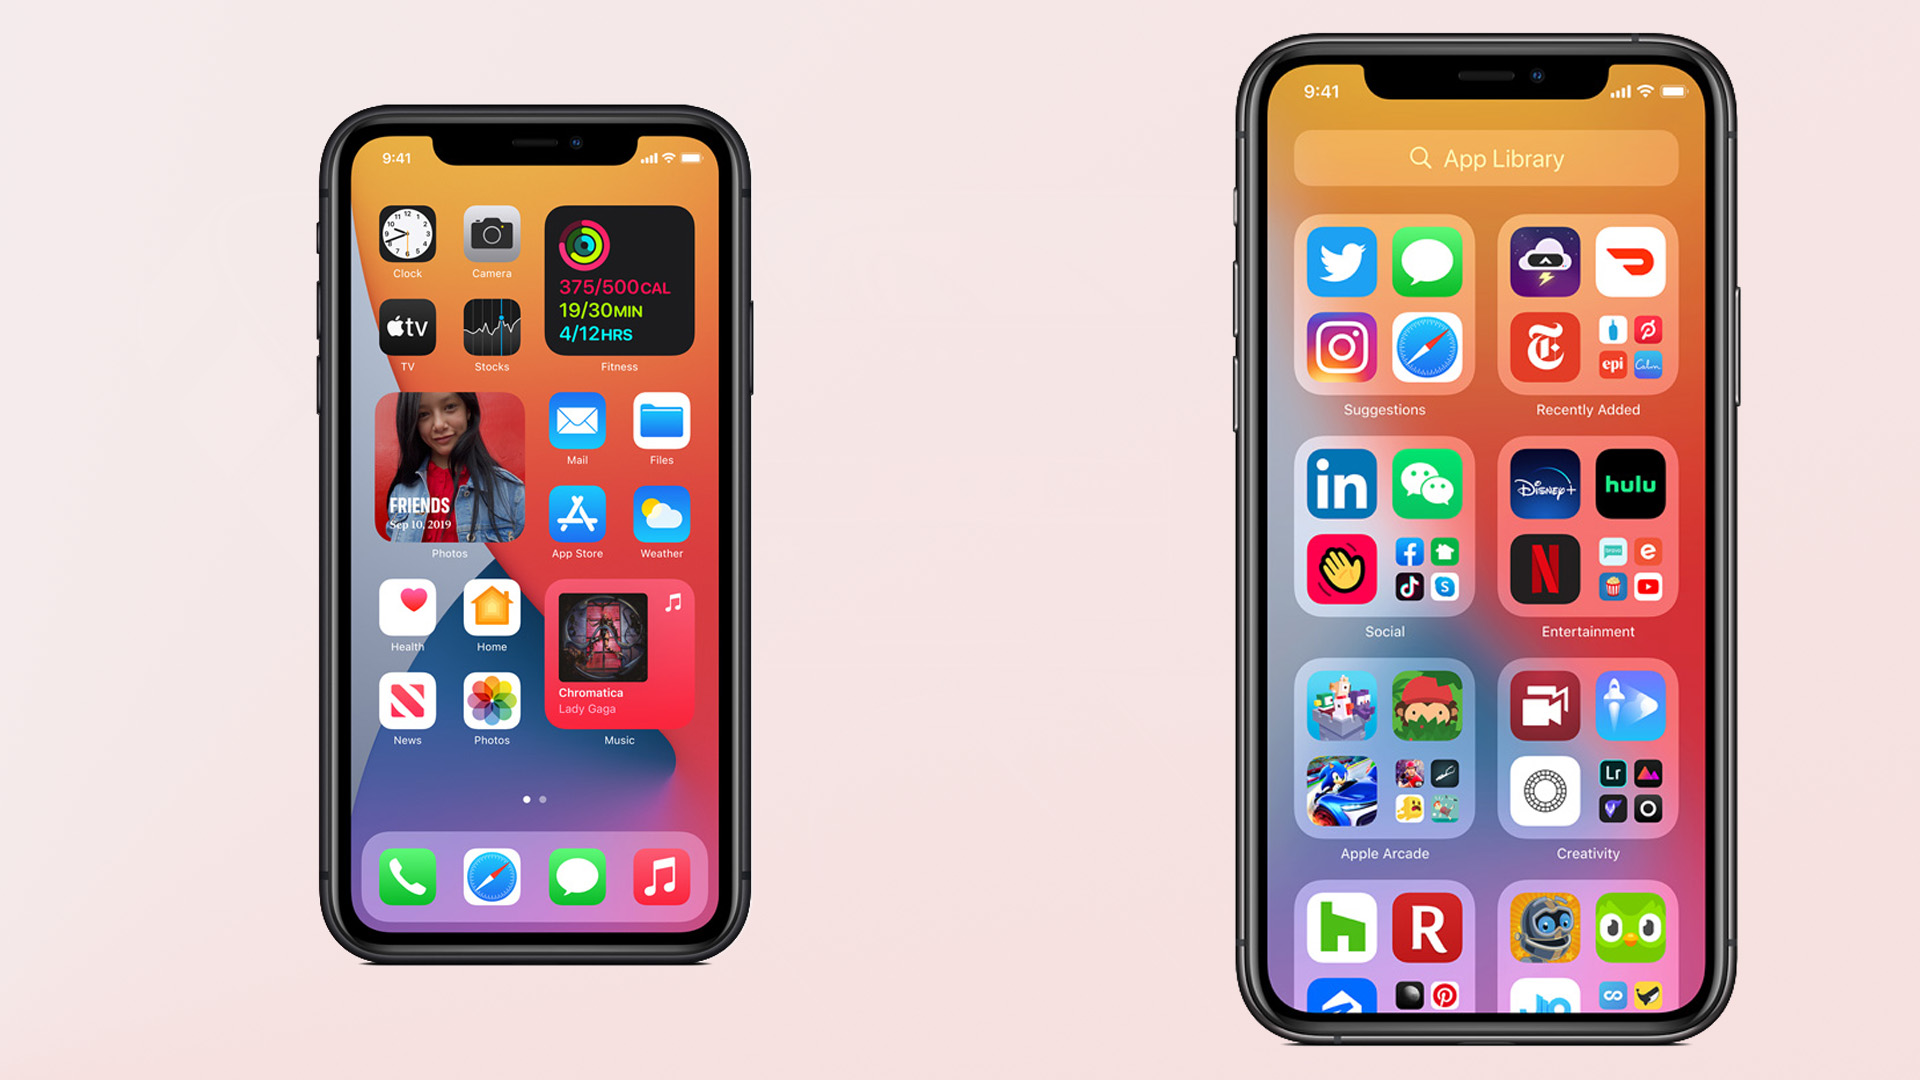Open the Music app in dock
This screenshot has width=1920, height=1080.
click(x=661, y=878)
